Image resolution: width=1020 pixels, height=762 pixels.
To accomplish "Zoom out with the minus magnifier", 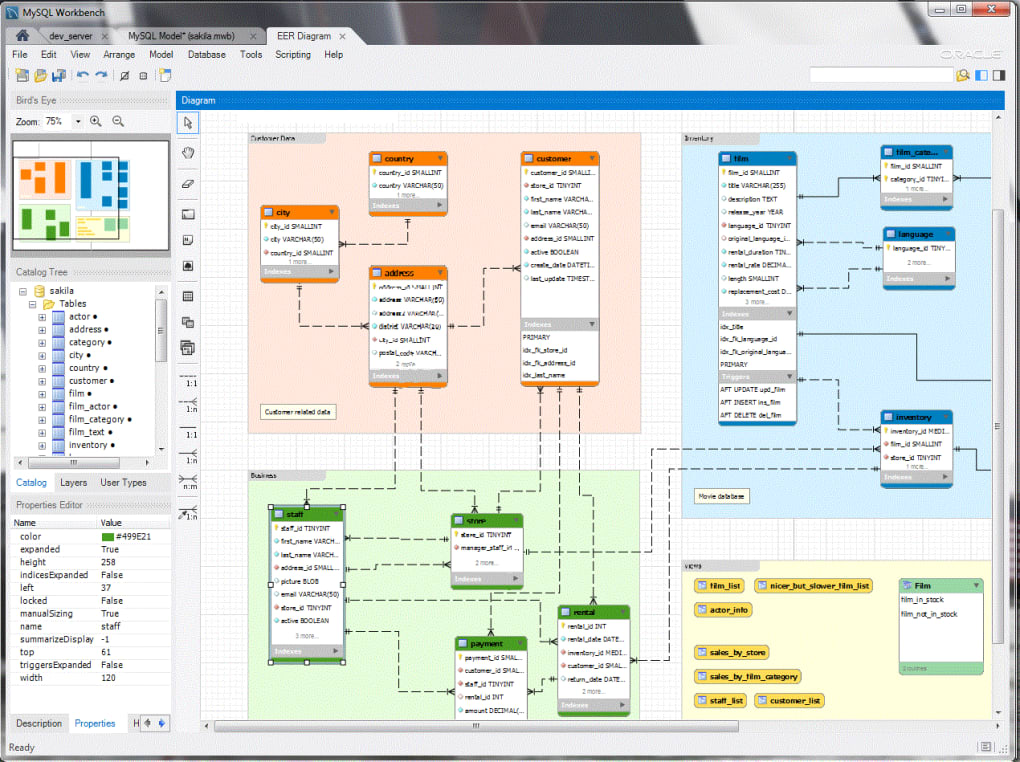I will [118, 121].
